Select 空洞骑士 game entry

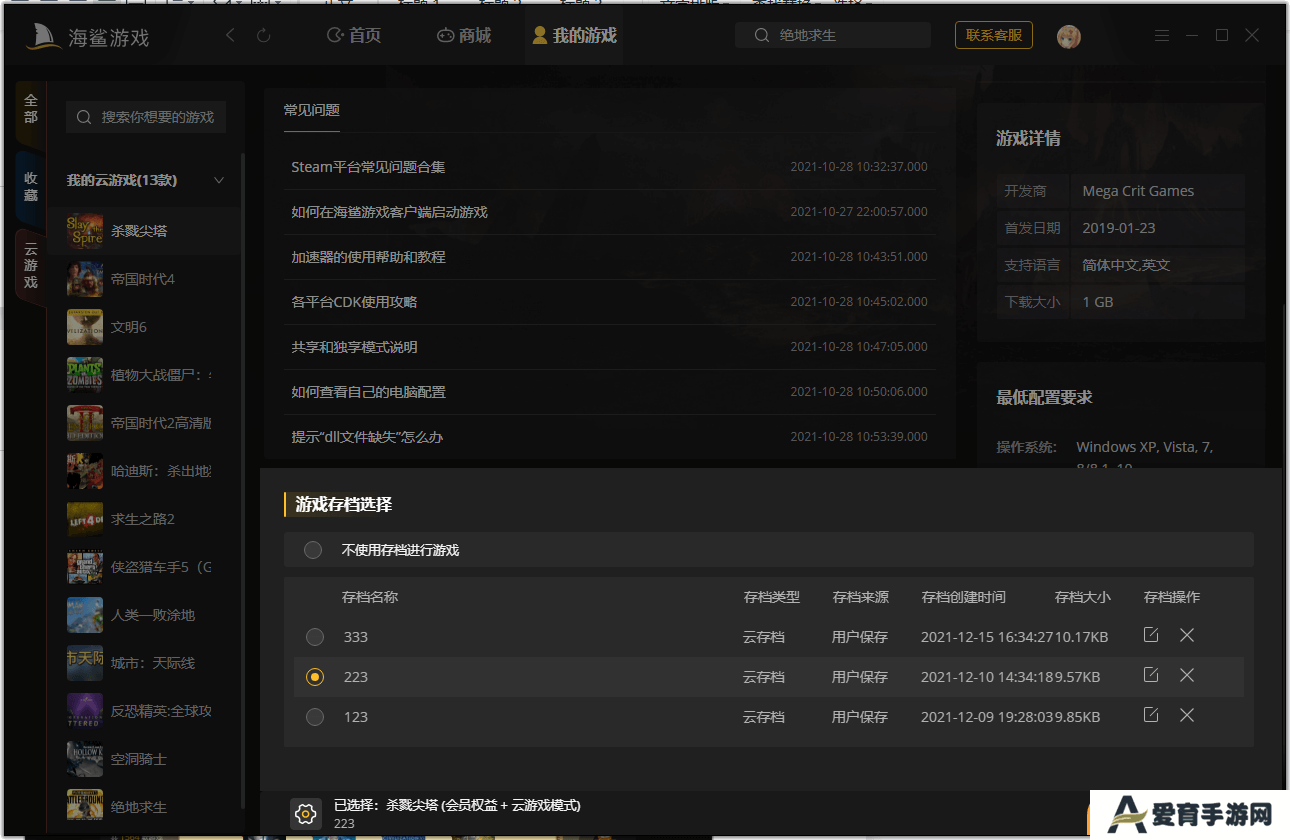(x=146, y=759)
